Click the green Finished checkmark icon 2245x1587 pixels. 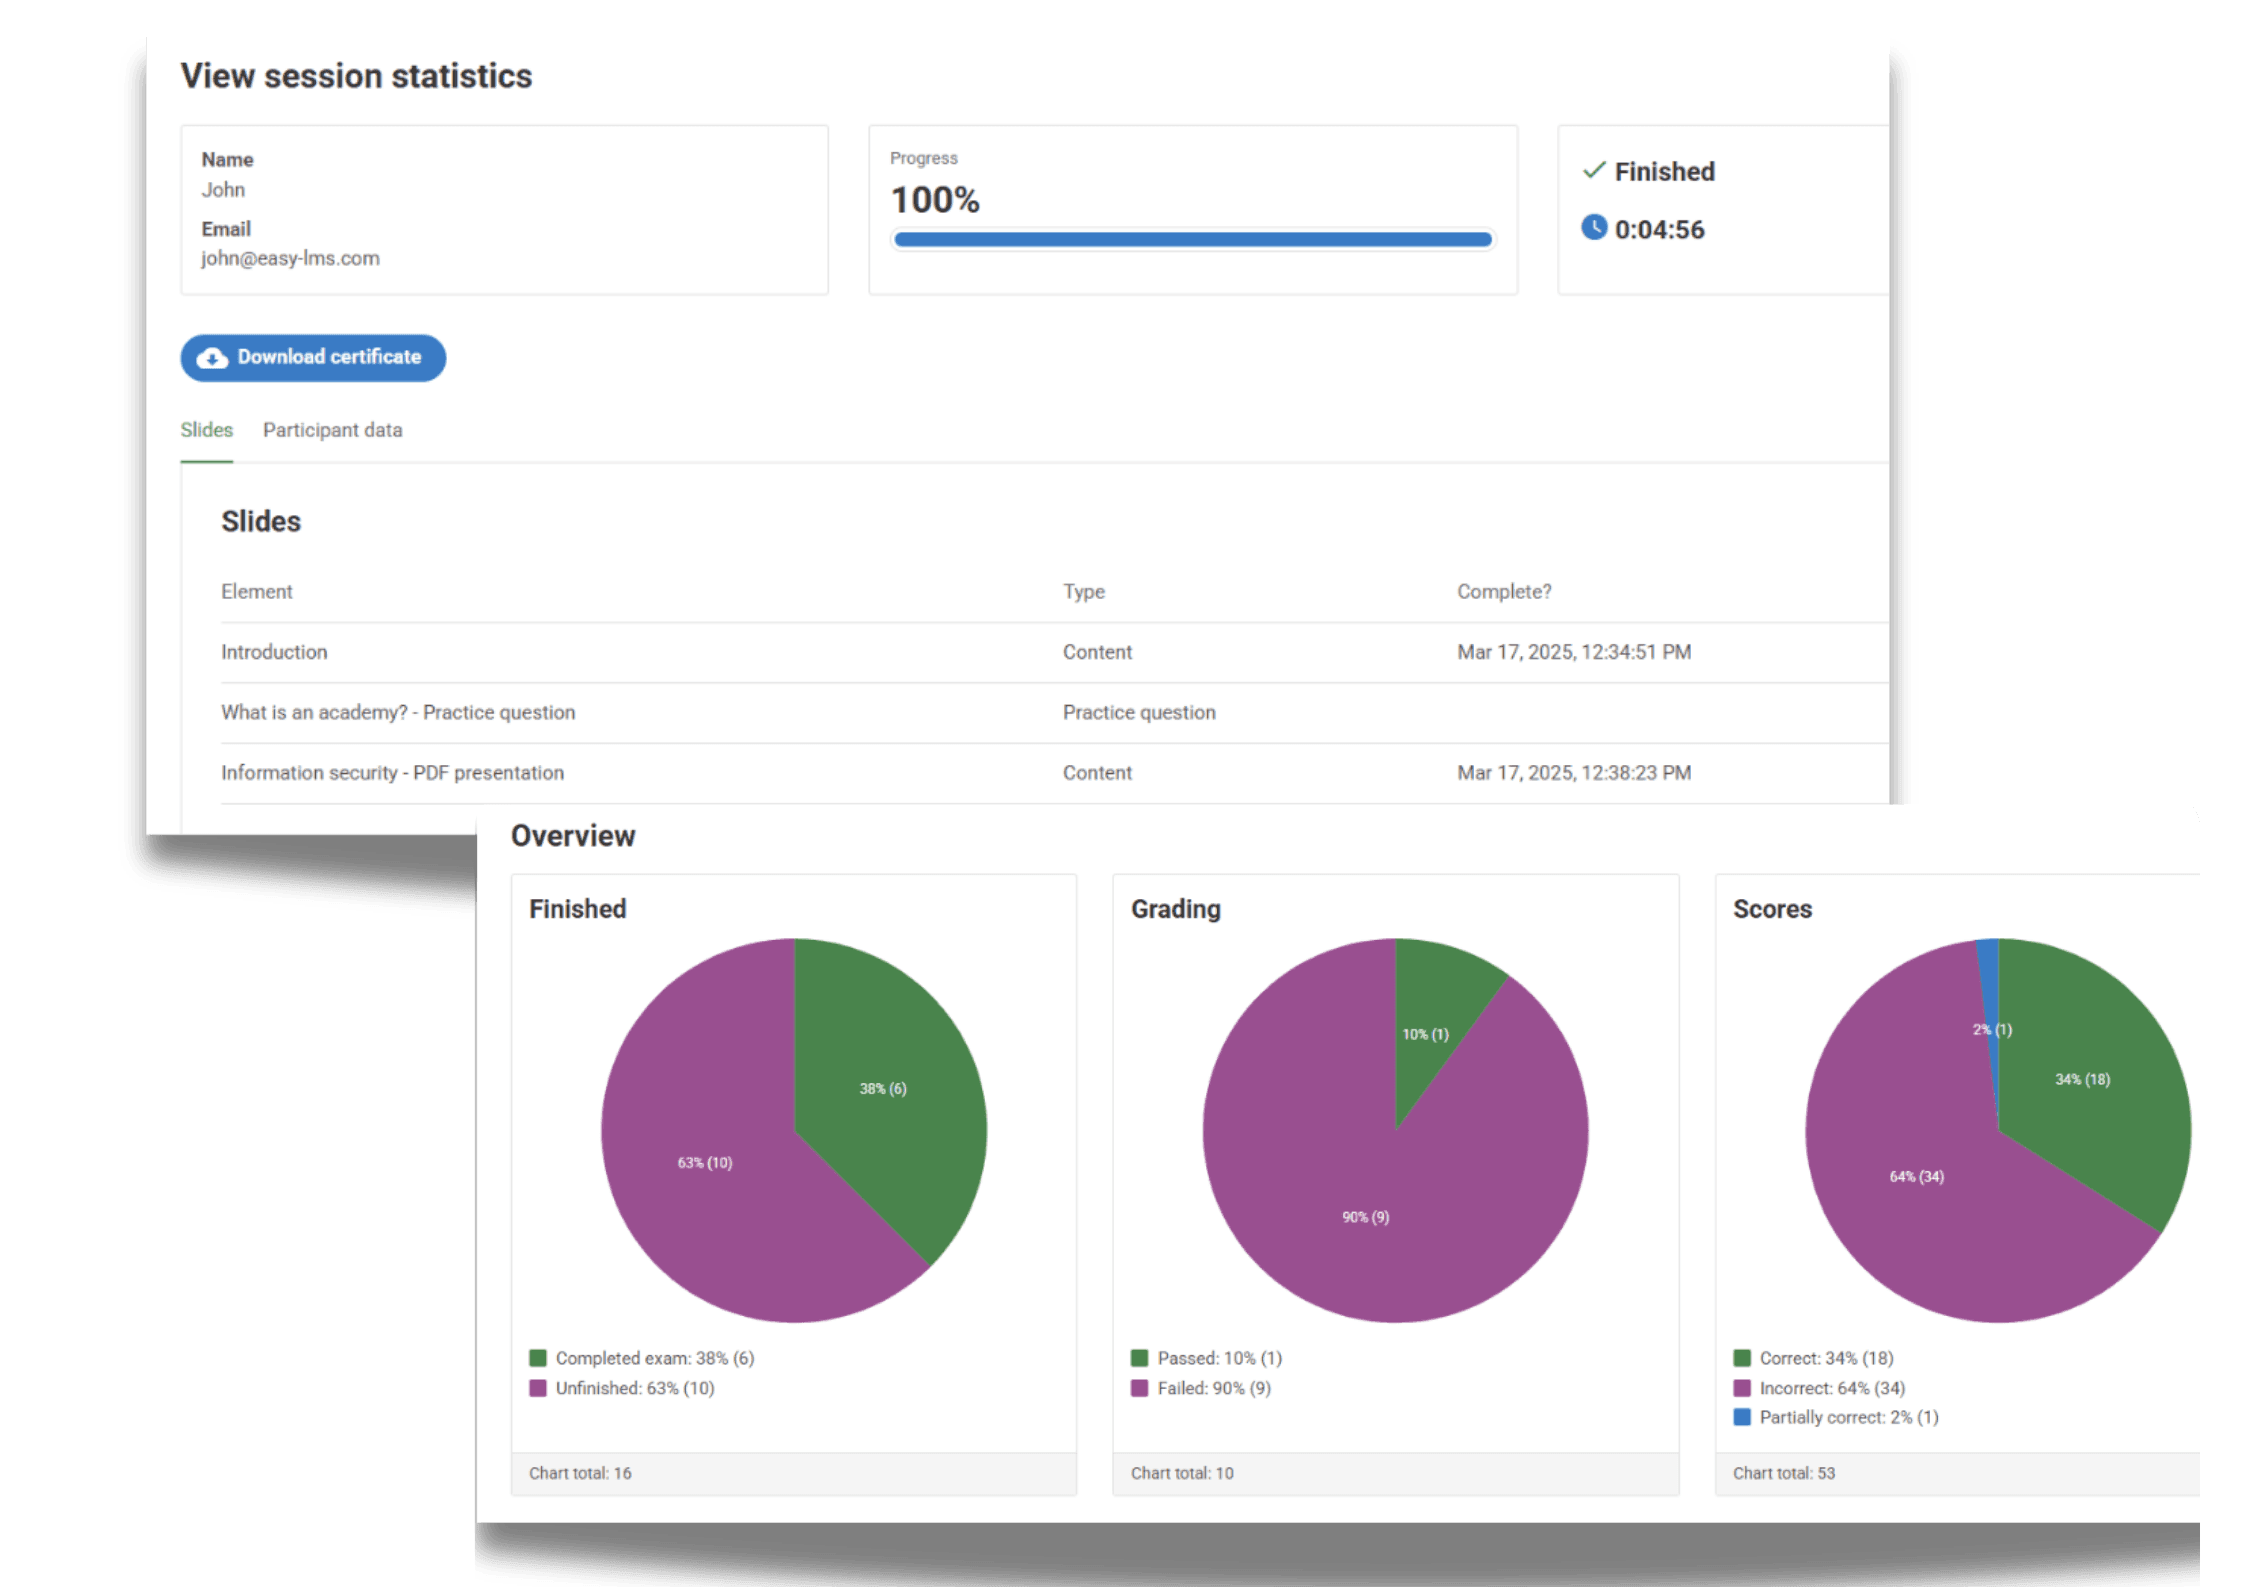click(1594, 171)
